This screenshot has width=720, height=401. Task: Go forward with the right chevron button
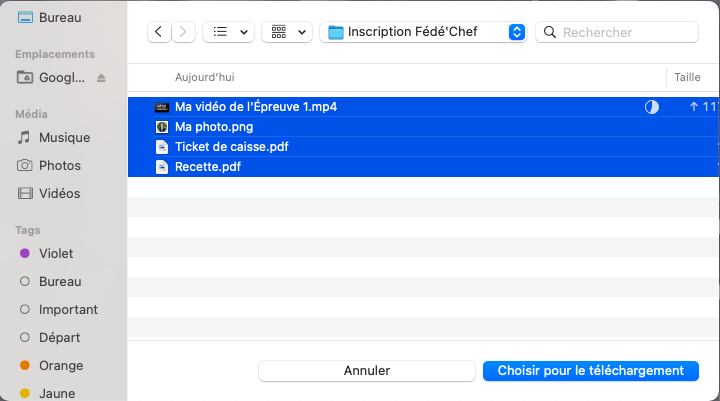click(x=183, y=32)
